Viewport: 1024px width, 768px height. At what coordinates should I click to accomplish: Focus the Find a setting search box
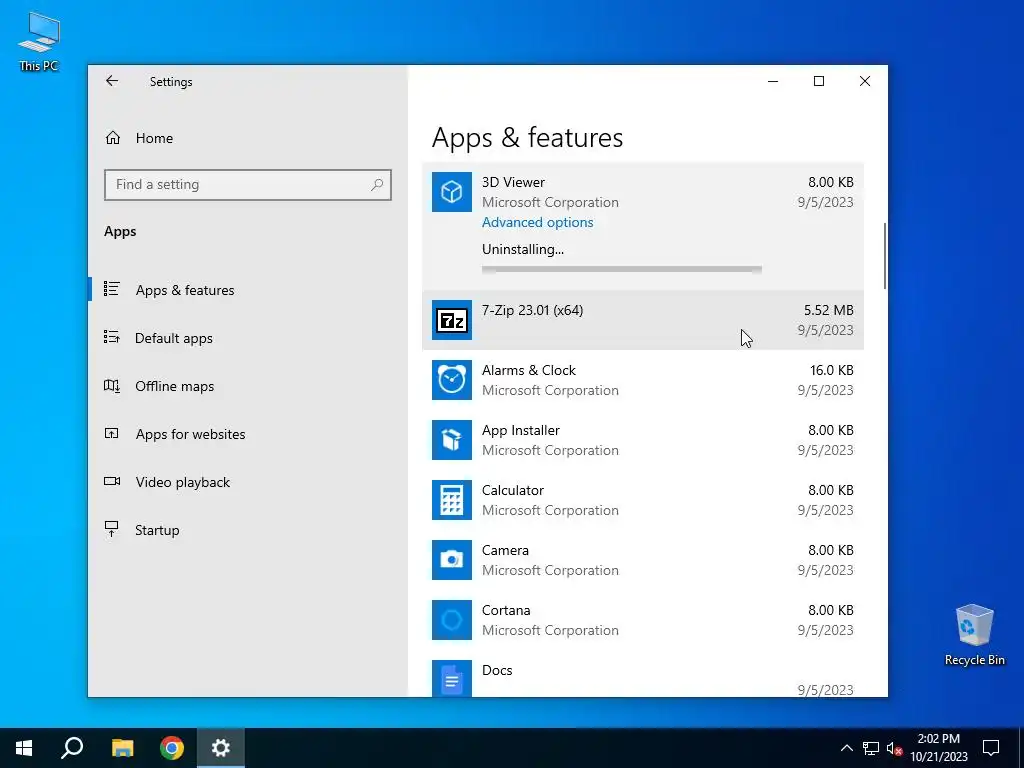248,185
